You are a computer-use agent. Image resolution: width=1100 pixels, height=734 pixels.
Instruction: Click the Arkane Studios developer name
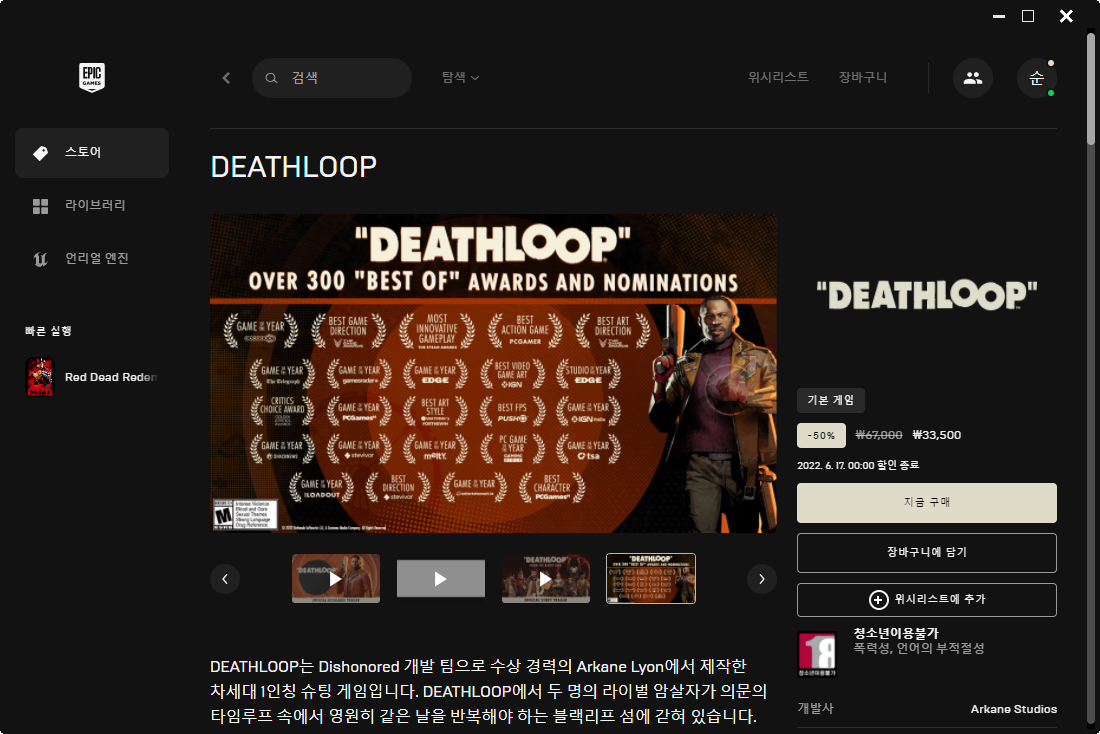point(1014,709)
